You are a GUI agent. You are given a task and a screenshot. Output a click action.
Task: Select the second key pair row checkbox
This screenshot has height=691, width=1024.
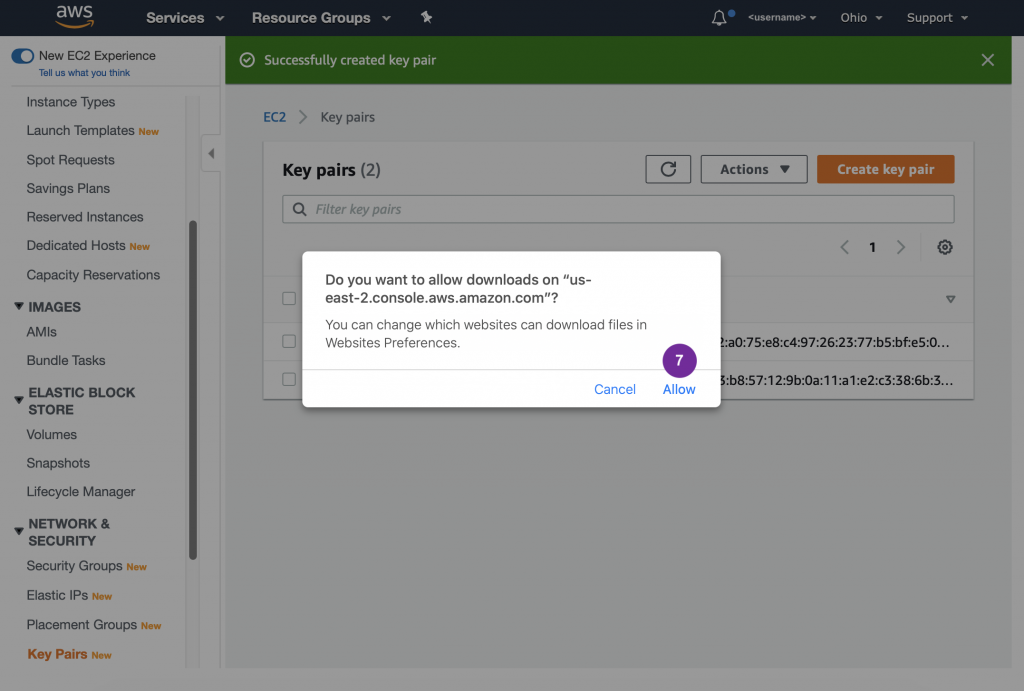click(289, 379)
